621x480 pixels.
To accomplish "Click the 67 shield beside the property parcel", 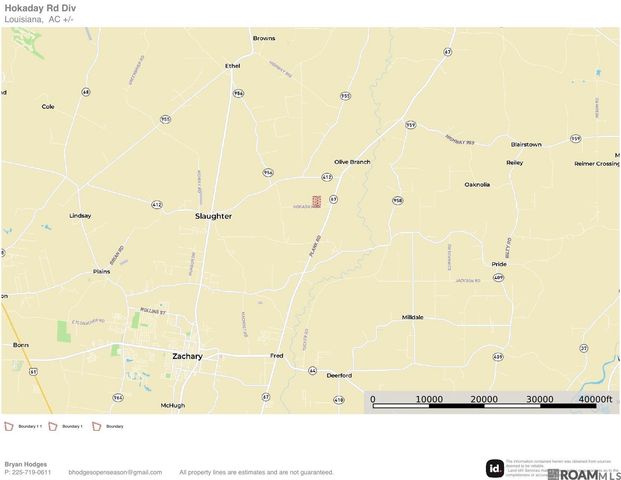I will 333,199.
